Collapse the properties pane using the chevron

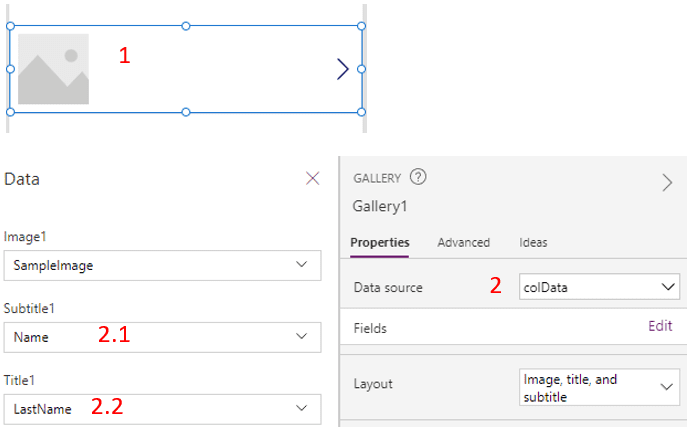[x=667, y=182]
